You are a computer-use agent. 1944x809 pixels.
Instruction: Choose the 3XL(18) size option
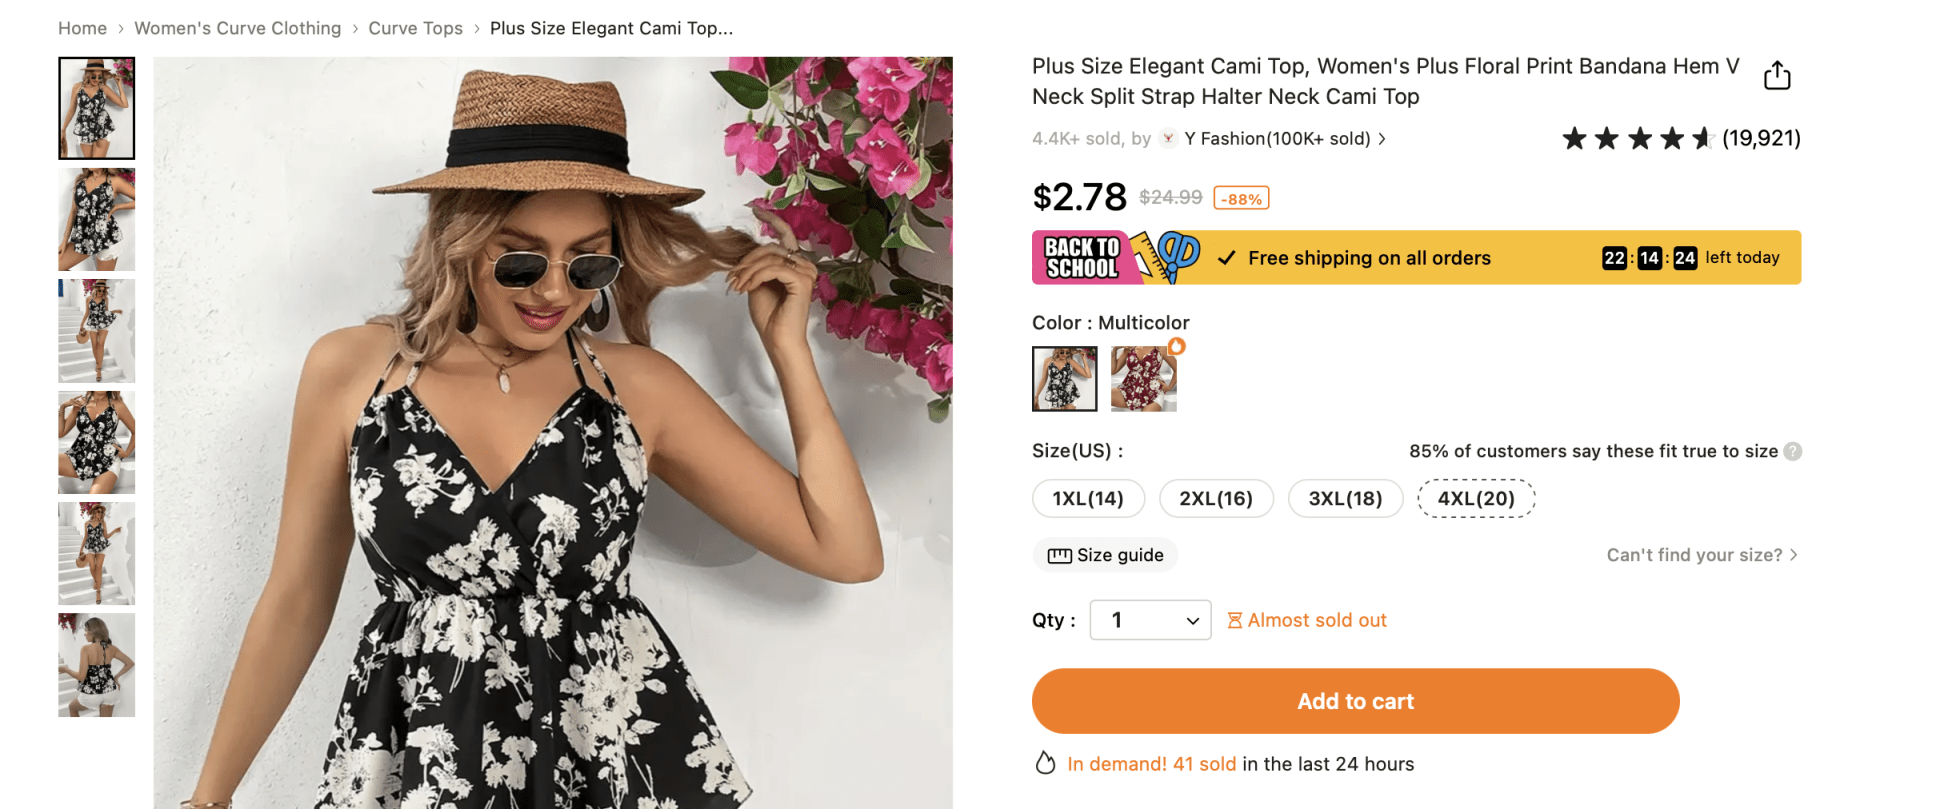(x=1345, y=498)
